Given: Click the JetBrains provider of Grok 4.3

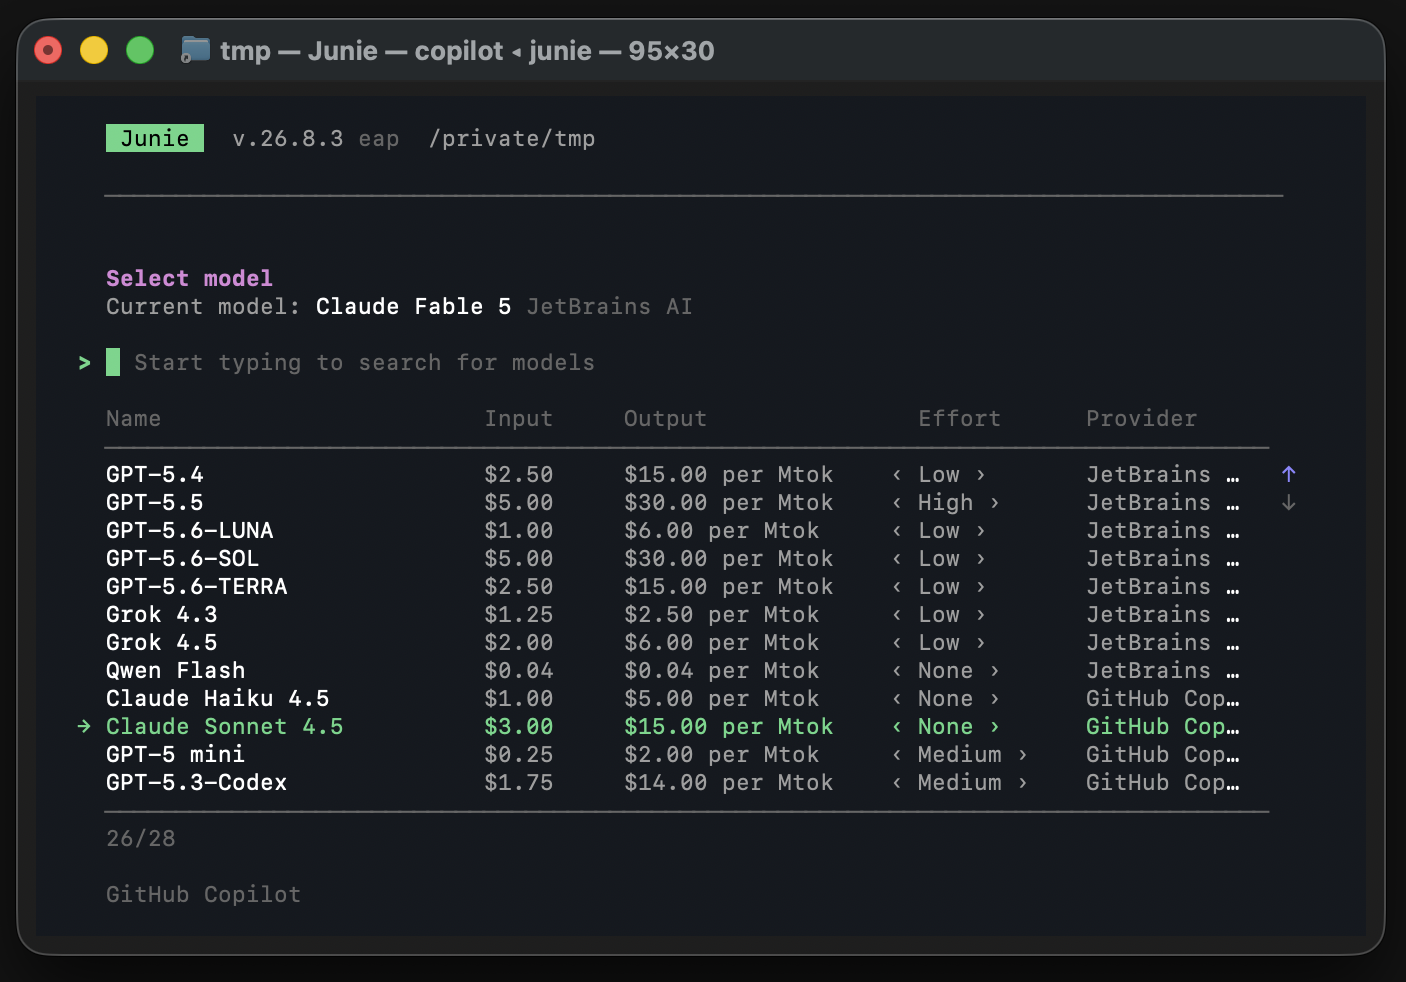Looking at the screenshot, I should click(1163, 615).
